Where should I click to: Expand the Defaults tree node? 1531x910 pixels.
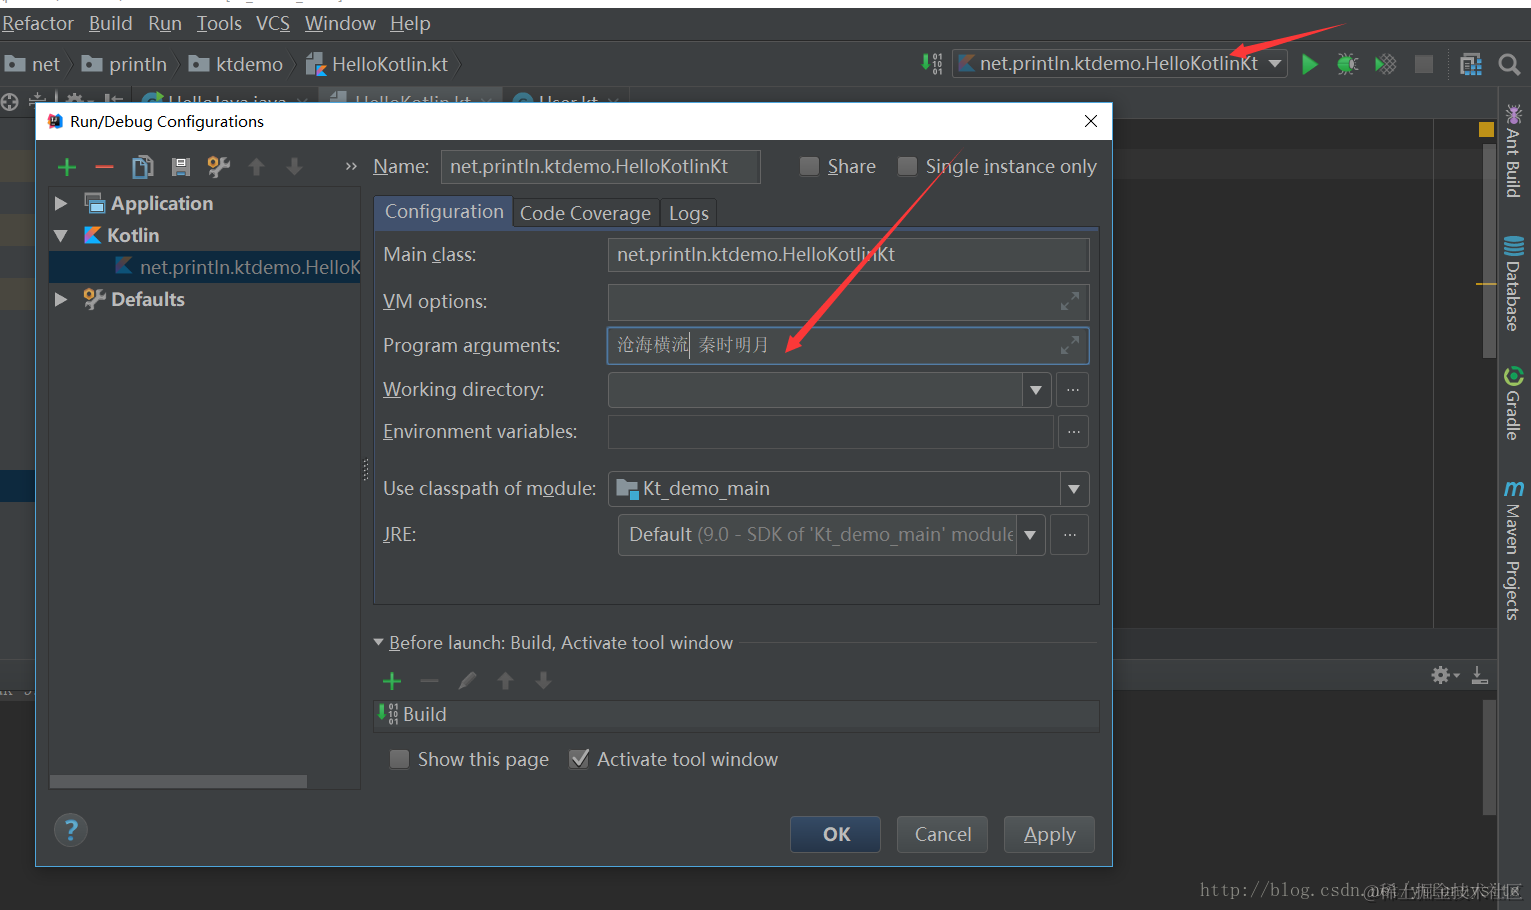tap(61, 300)
